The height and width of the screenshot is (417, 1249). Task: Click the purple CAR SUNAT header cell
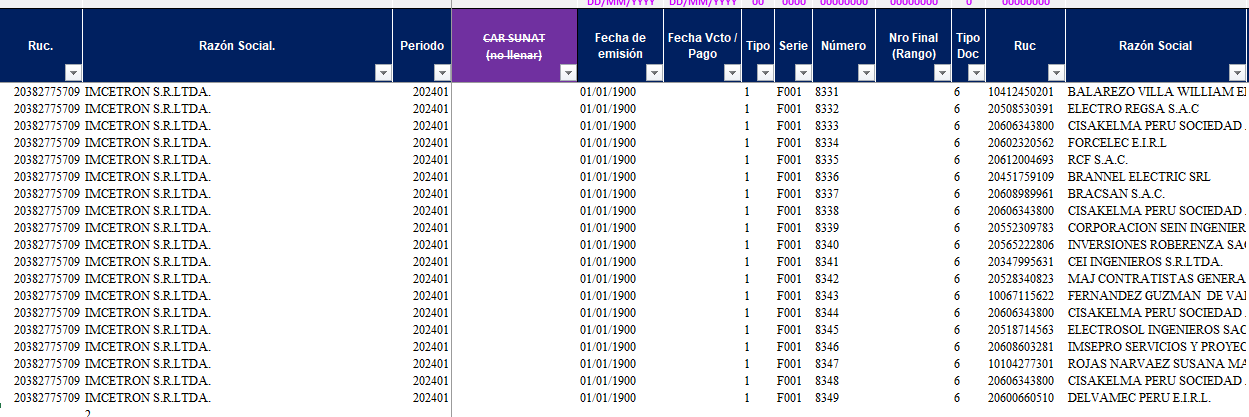tap(514, 46)
